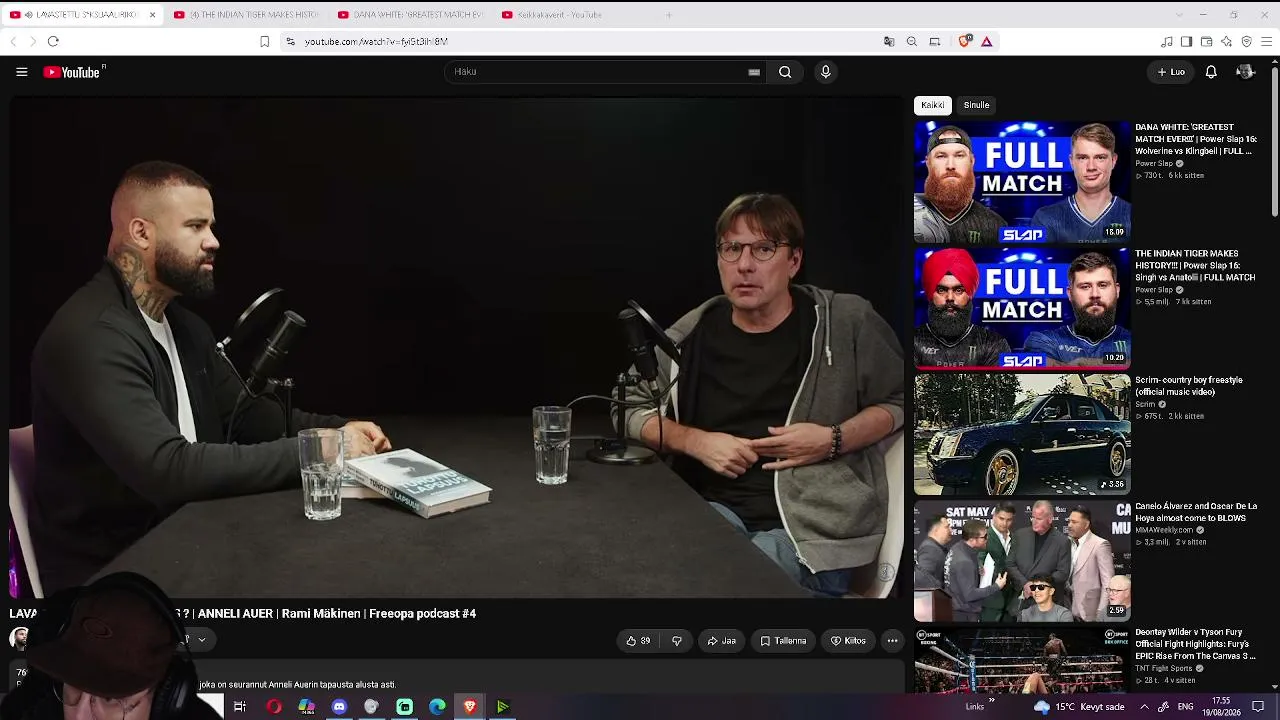The width and height of the screenshot is (1280, 720).
Task: Open Microsoft Edge from the taskbar
Action: [437, 707]
